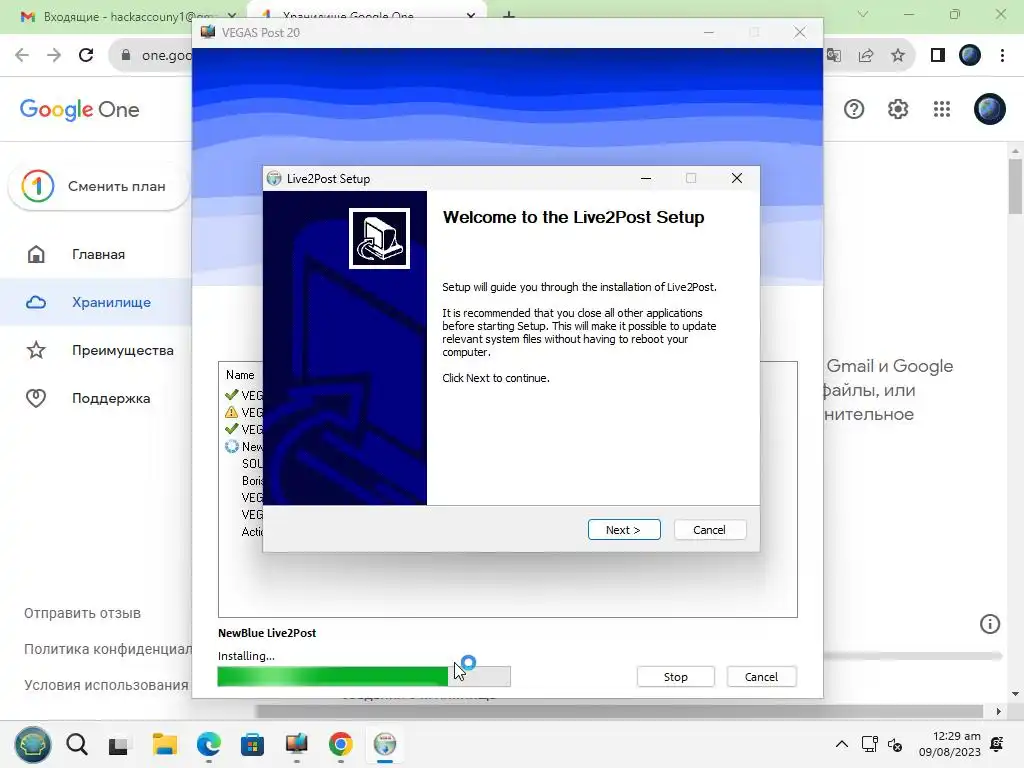Click the Google One logo
The image size is (1024, 768).
click(x=79, y=110)
